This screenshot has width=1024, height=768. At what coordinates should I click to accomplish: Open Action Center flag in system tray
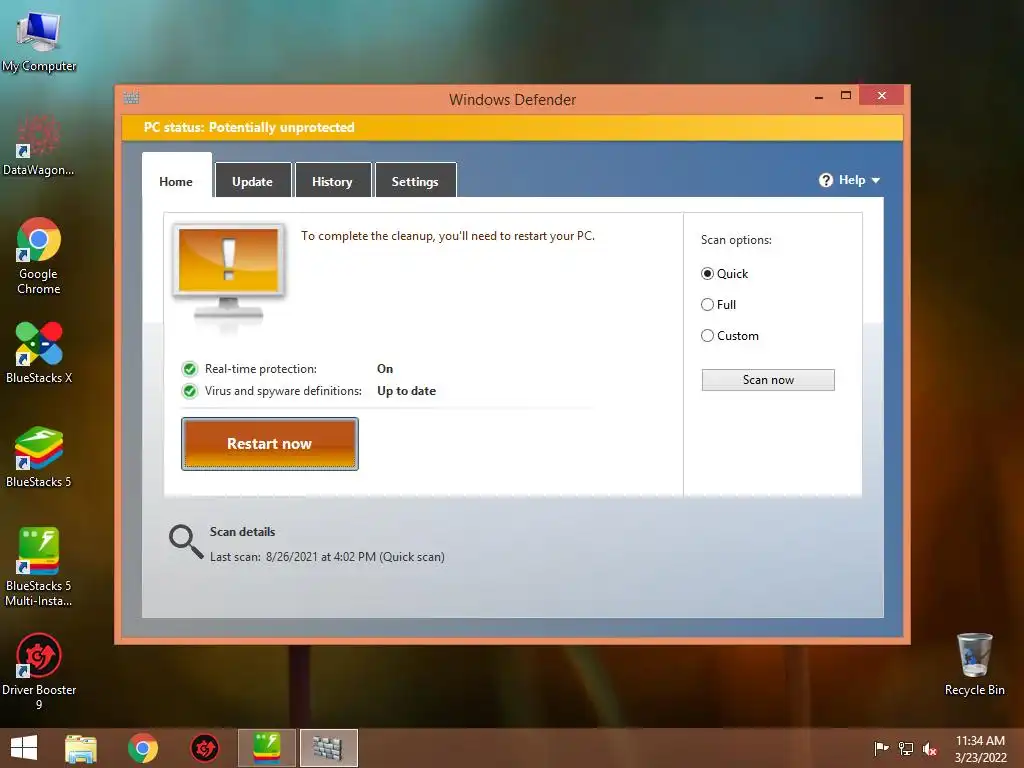click(881, 748)
